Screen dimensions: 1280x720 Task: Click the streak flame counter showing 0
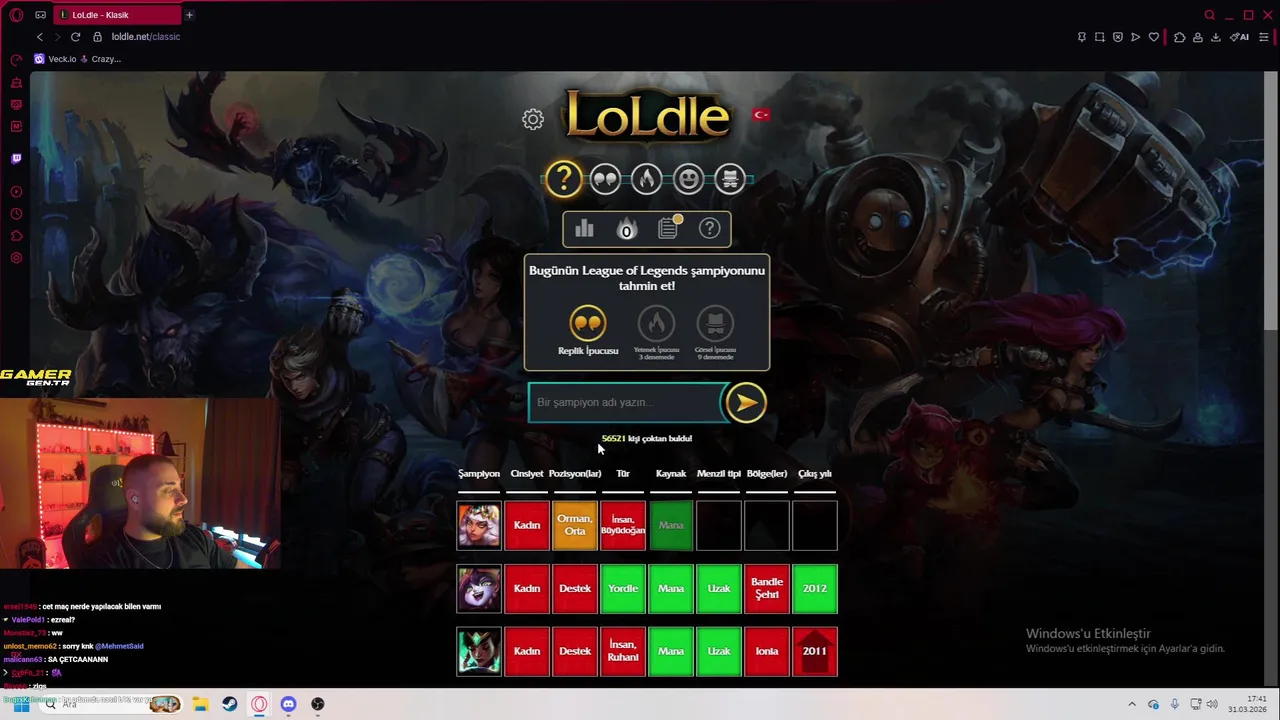626,229
